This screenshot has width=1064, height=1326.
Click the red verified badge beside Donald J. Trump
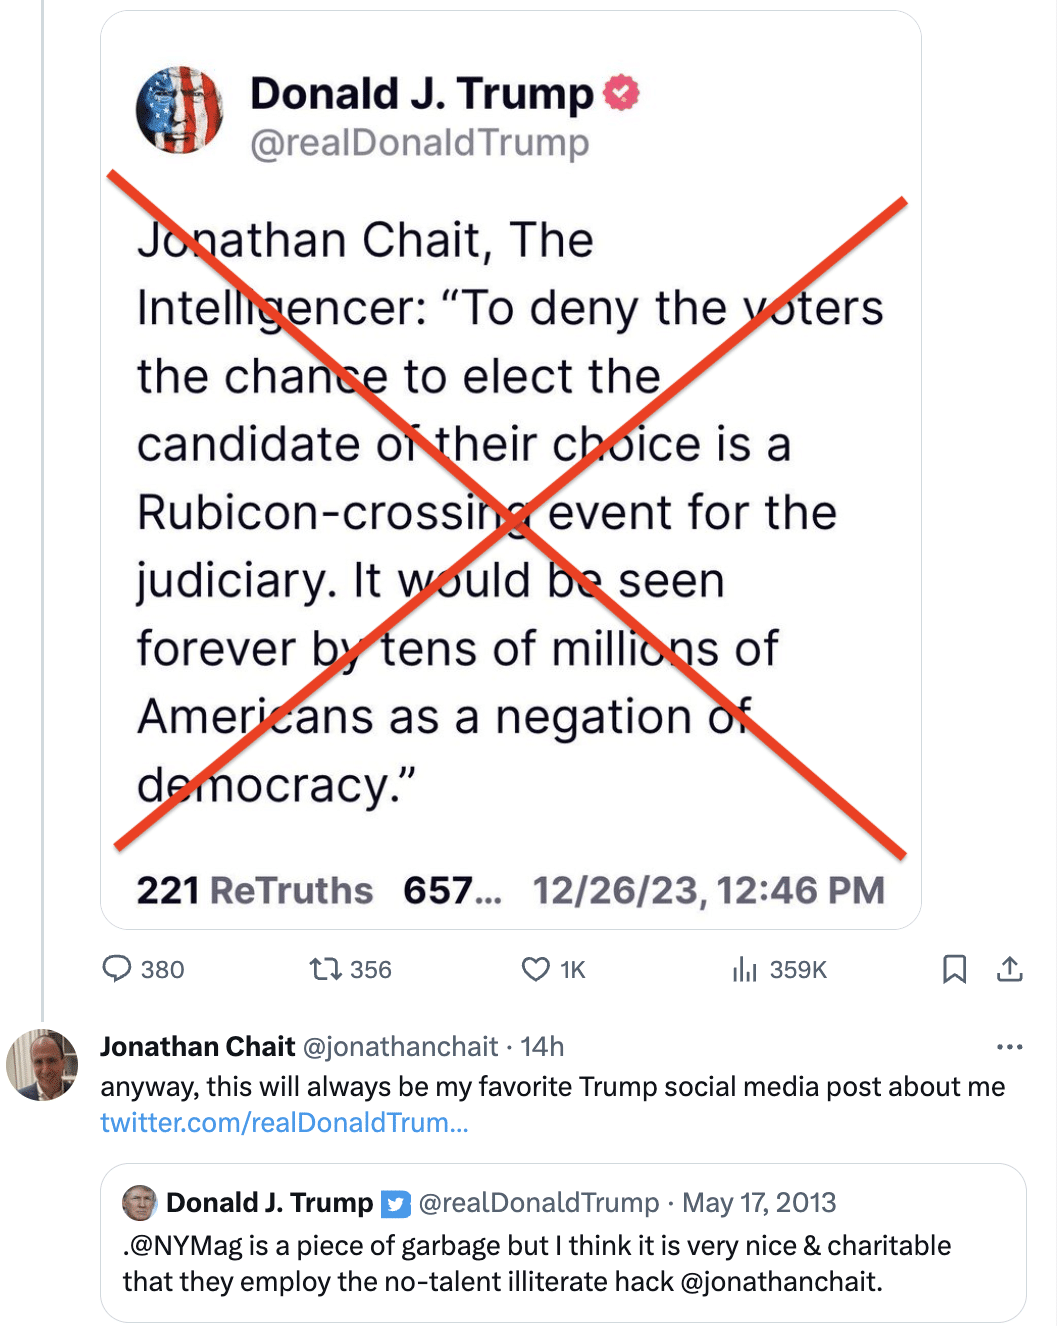tap(622, 93)
